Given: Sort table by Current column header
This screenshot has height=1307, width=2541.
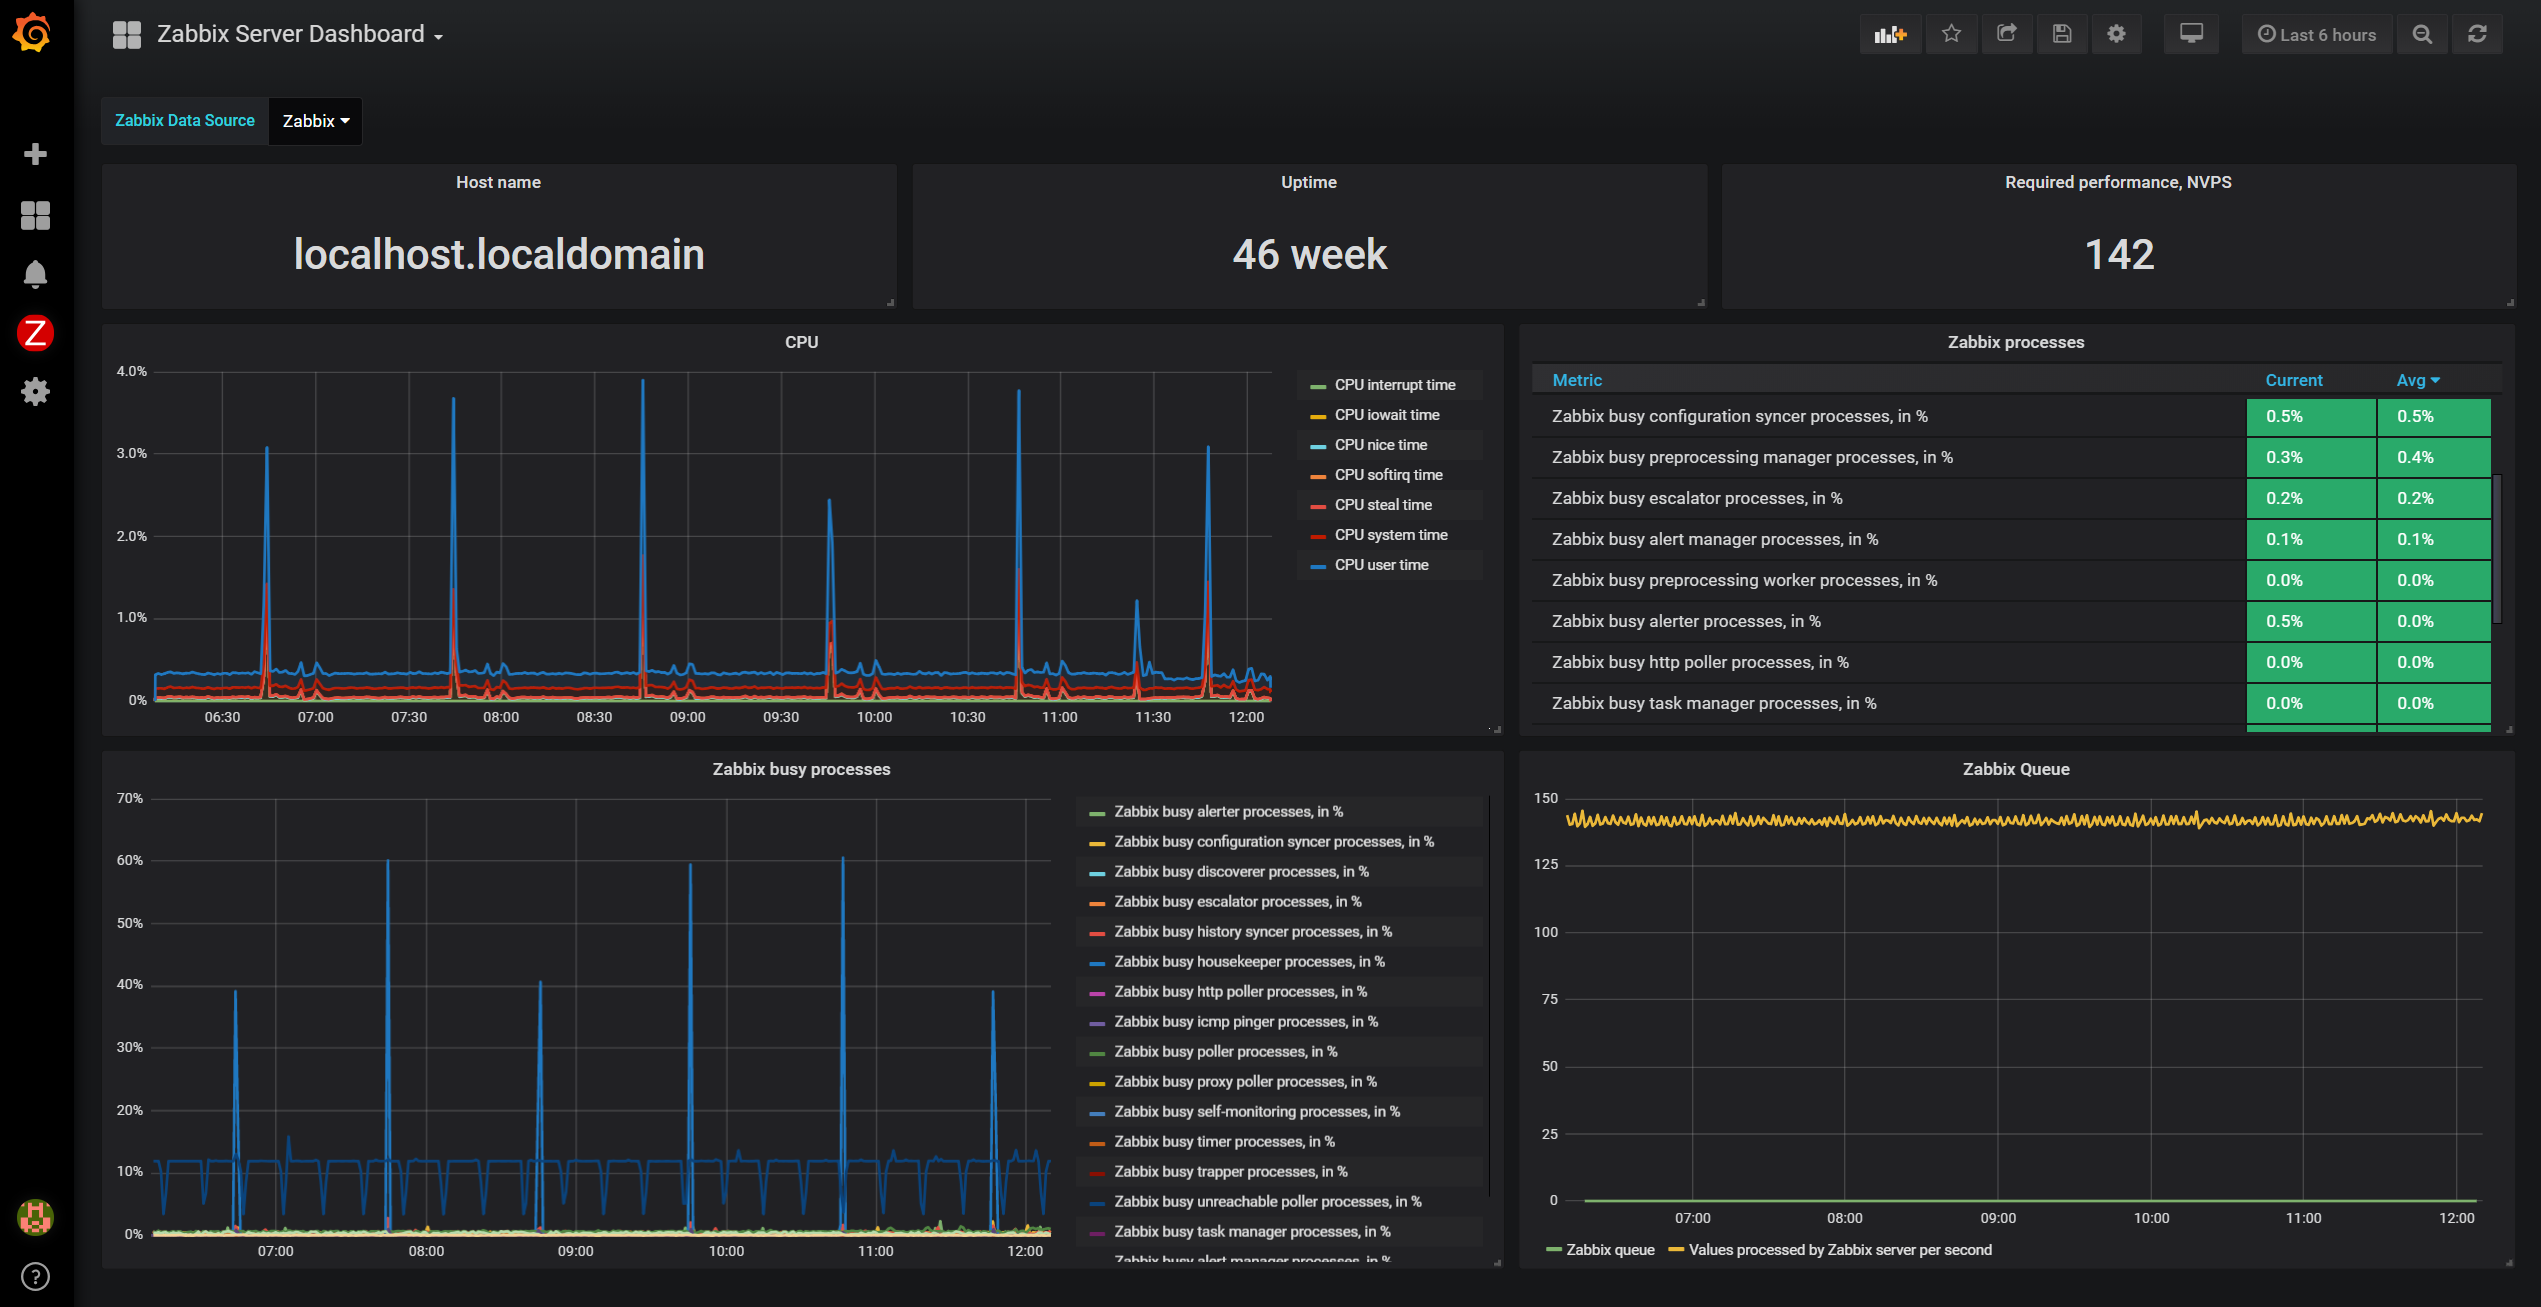Looking at the screenshot, I should (2293, 380).
